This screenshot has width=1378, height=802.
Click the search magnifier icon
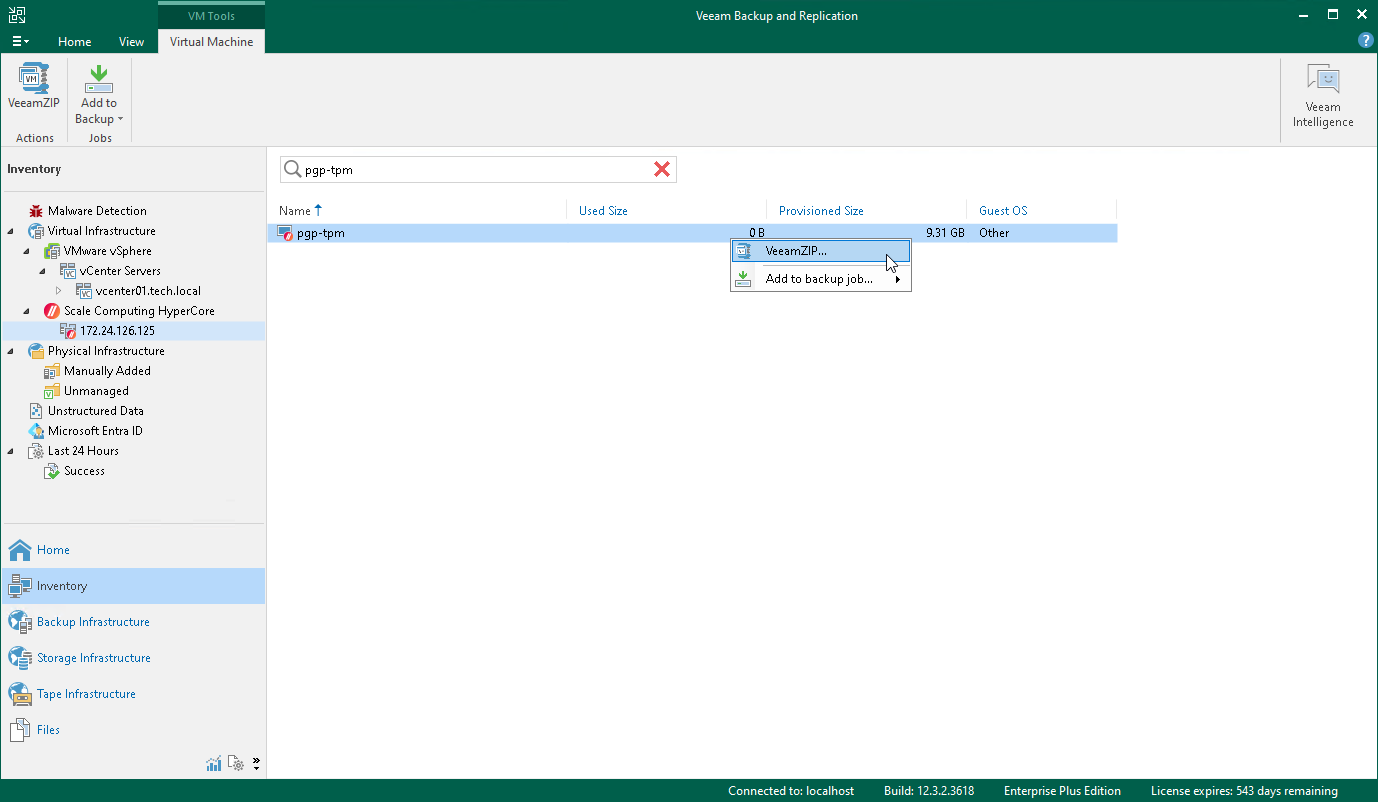[292, 170]
